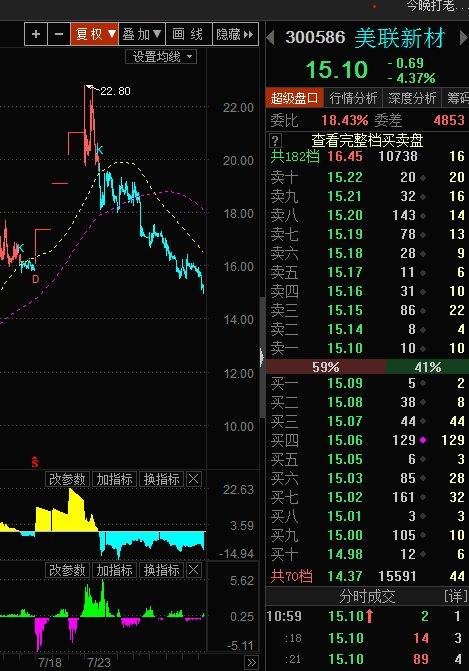Viewport: 469px width, 671px height.
Task: Select the 画线 drawing tool
Action: coord(188,34)
